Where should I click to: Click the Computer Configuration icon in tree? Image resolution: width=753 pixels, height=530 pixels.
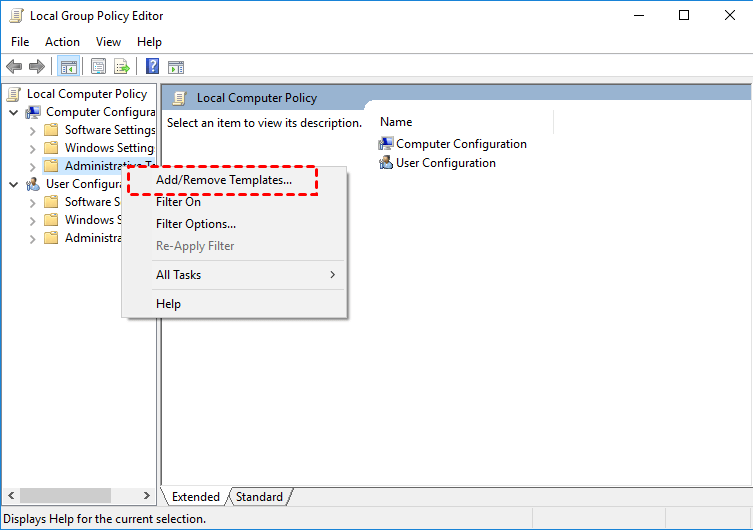click(33, 112)
